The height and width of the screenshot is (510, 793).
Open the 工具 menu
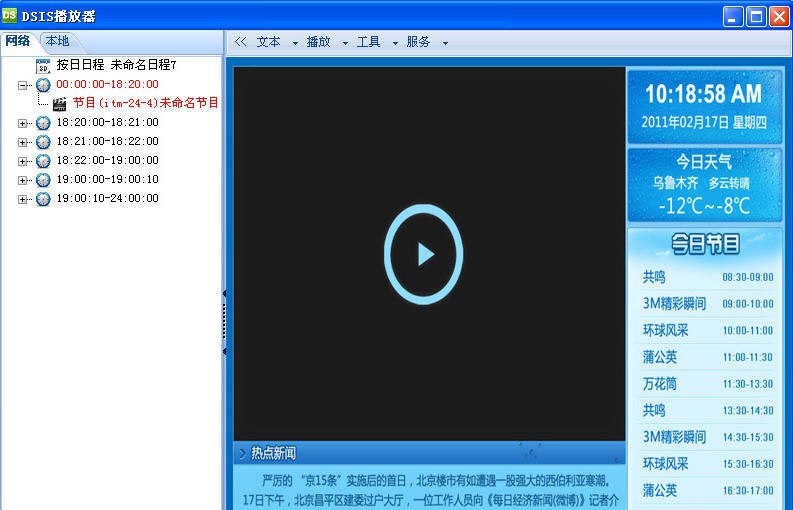[368, 42]
